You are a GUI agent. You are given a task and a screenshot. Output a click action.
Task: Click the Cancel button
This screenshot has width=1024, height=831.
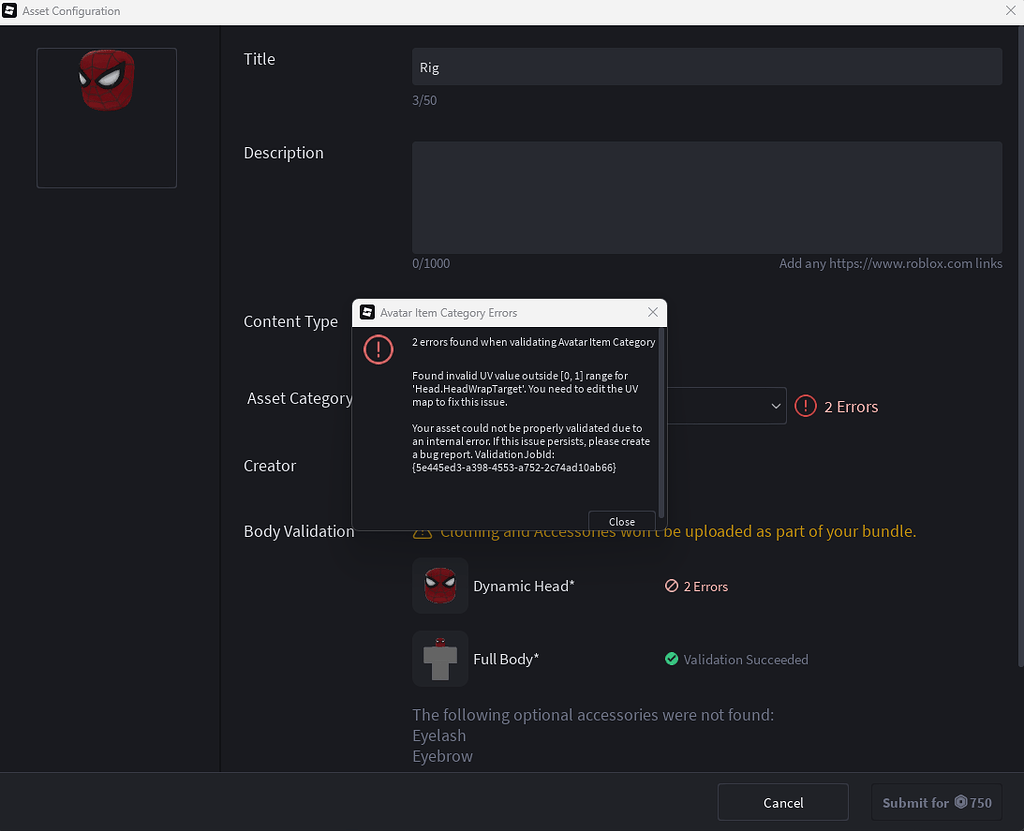coord(783,802)
